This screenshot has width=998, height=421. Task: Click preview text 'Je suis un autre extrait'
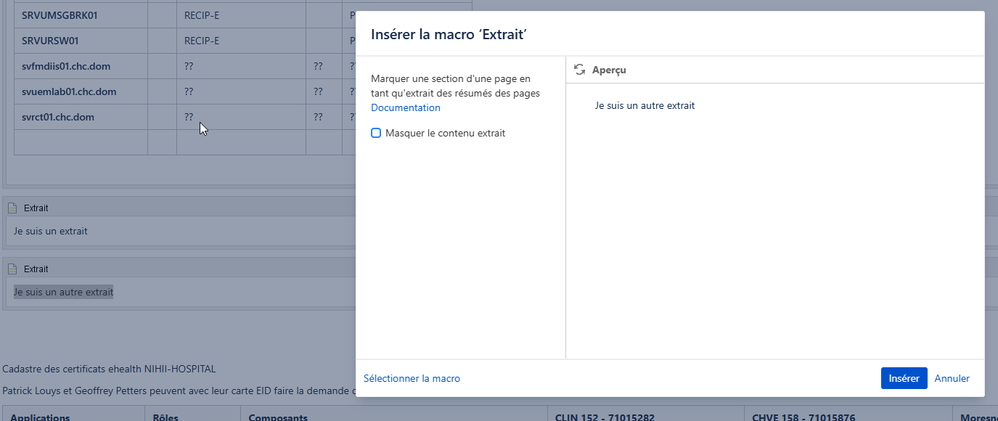(645, 106)
